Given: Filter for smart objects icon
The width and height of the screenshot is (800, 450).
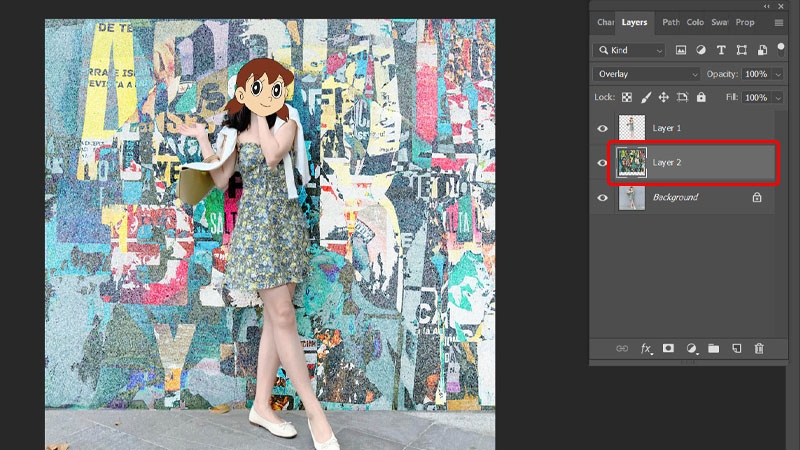Looking at the screenshot, I should [x=762, y=50].
